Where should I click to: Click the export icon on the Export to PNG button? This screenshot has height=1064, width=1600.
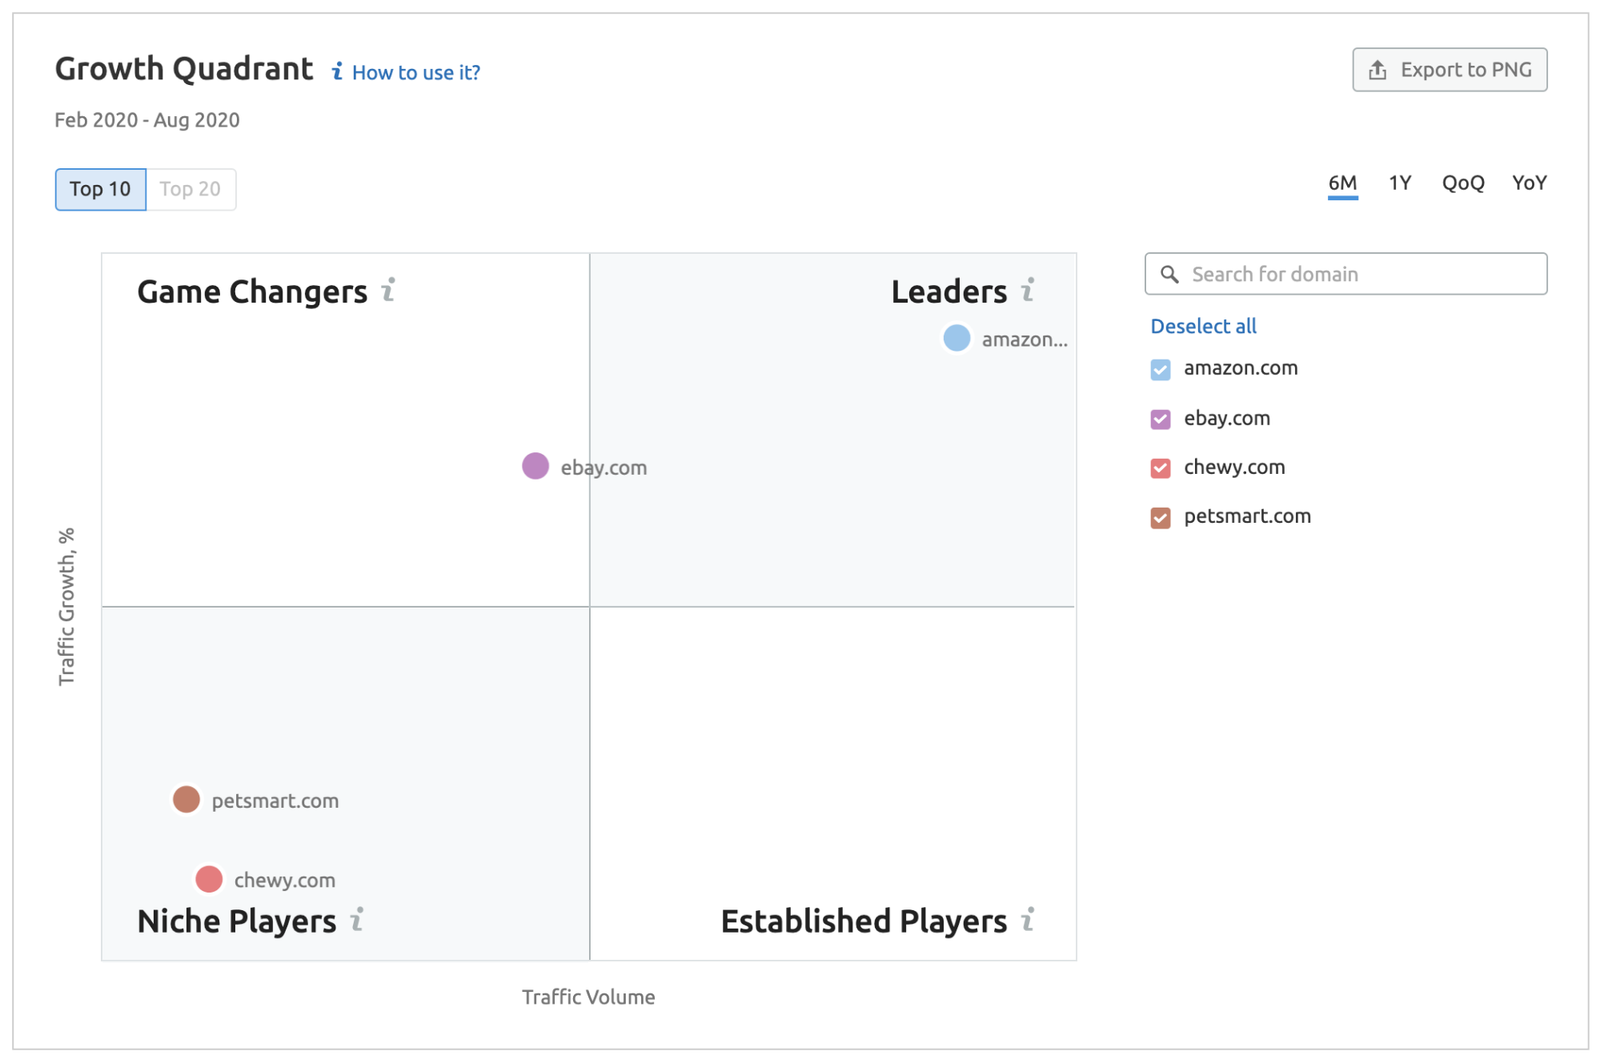pos(1378,69)
